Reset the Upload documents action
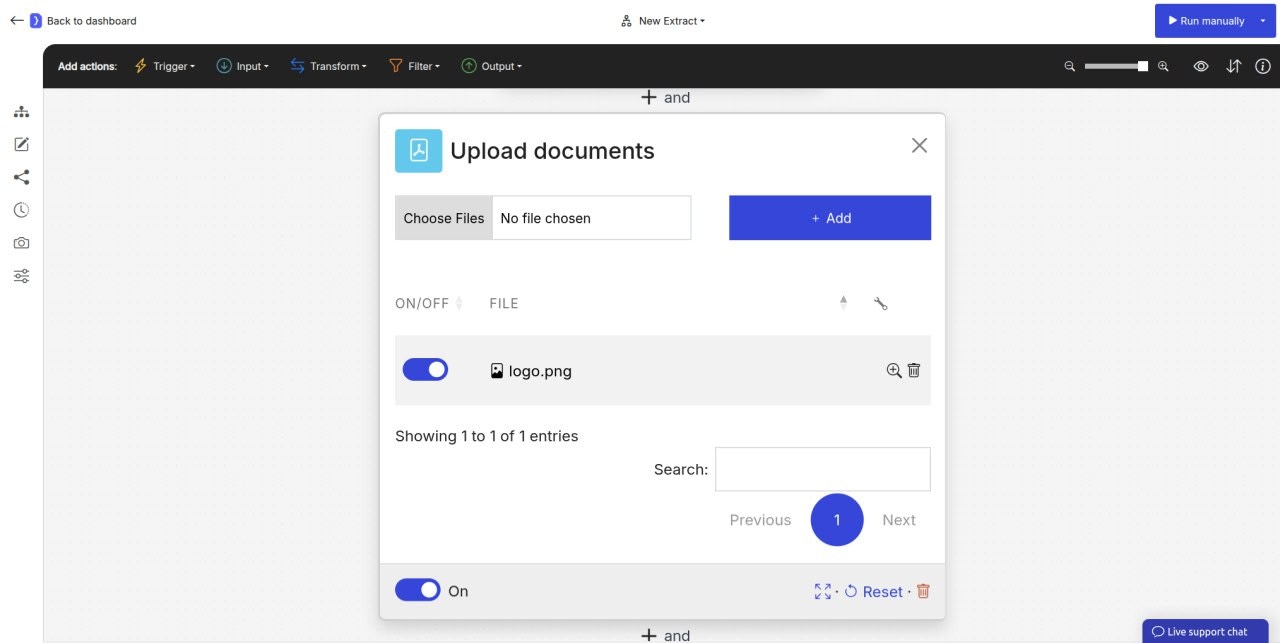The image size is (1280, 643). (873, 591)
